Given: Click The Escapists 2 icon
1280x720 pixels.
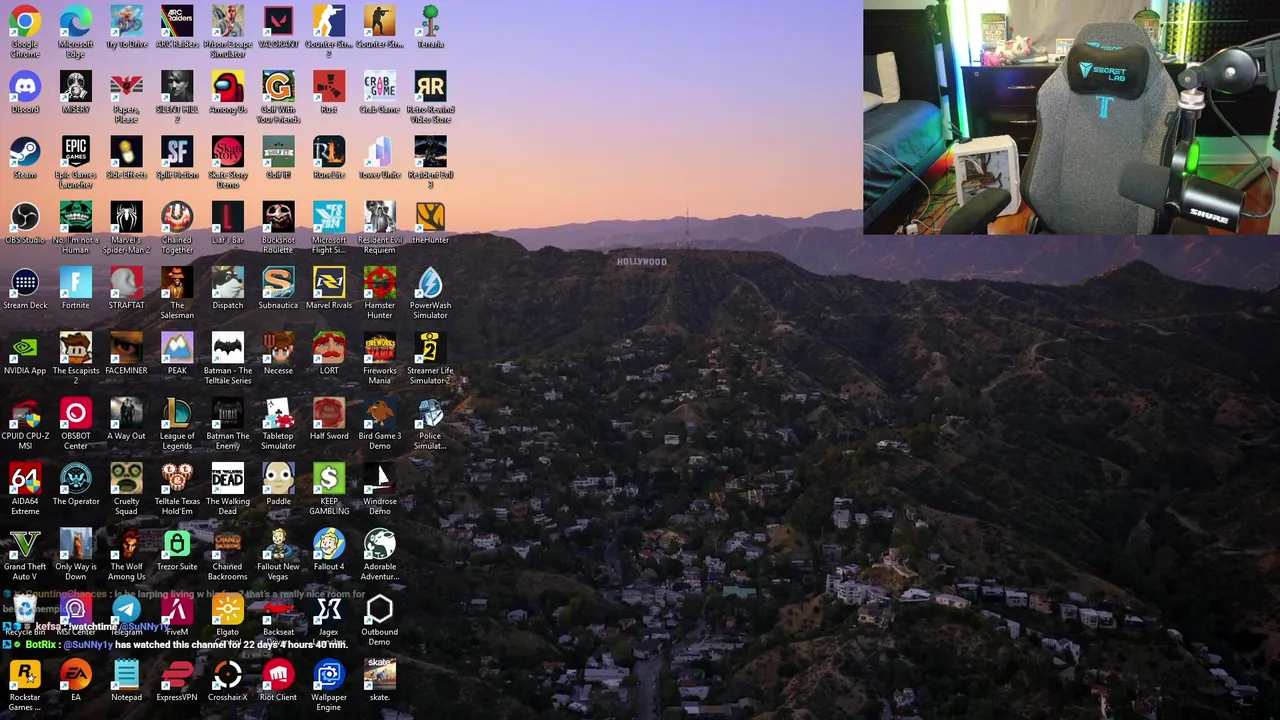Looking at the screenshot, I should click(76, 358).
